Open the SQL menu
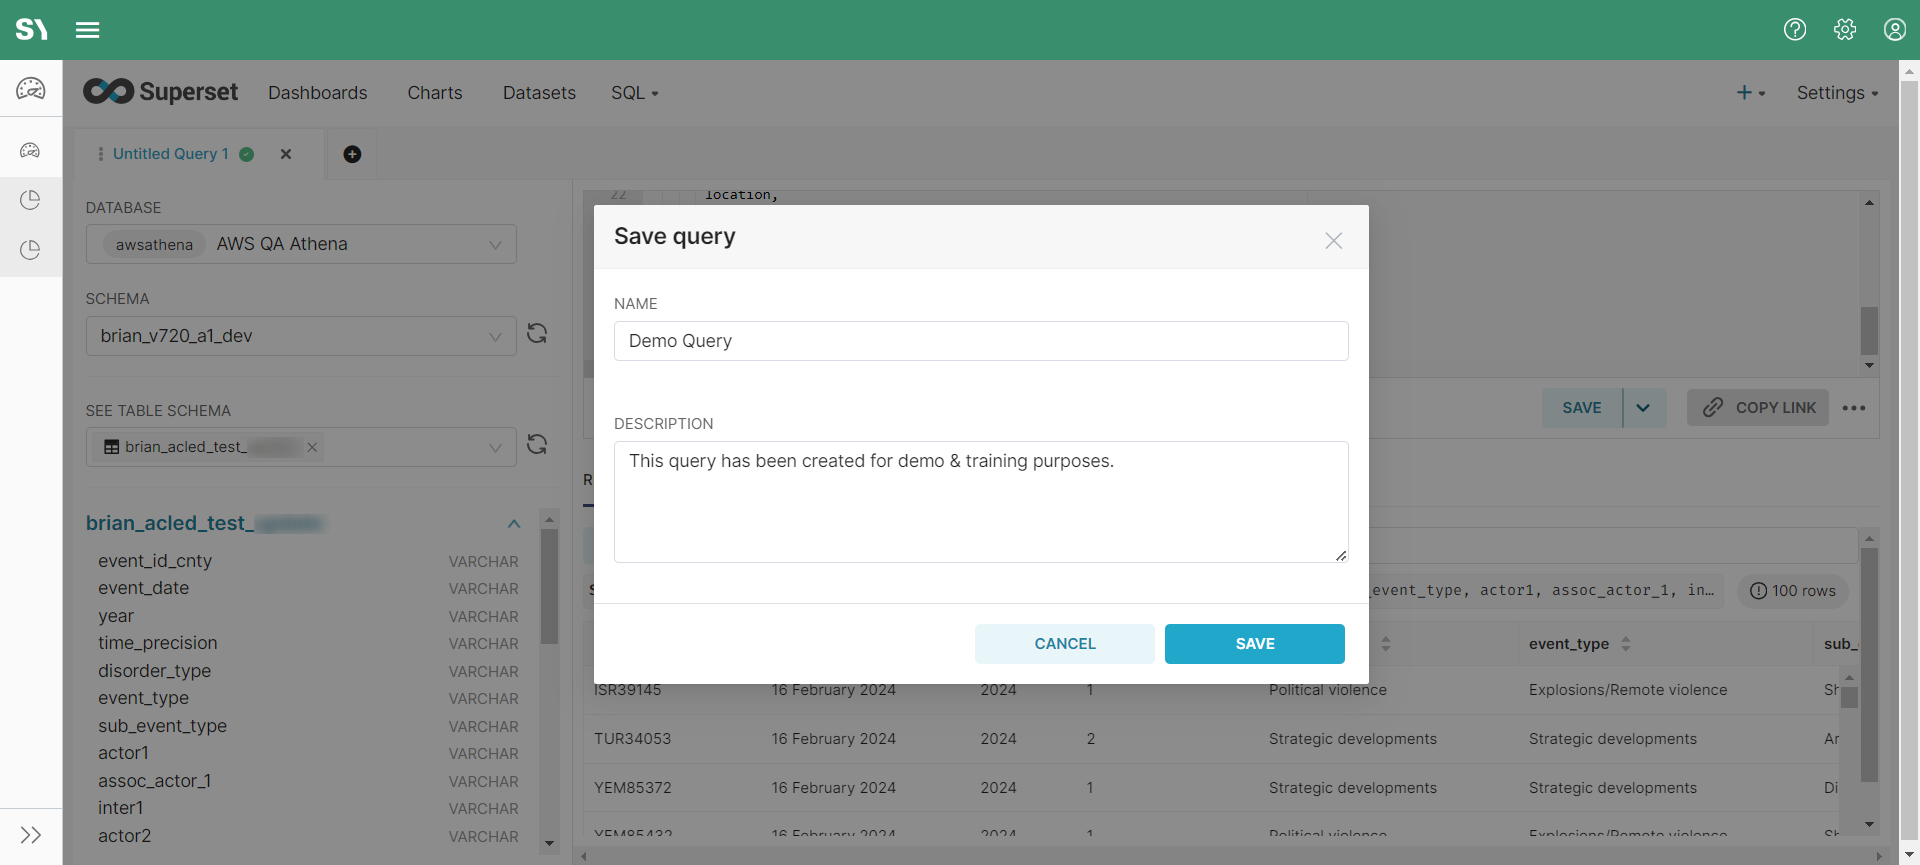 (x=634, y=93)
